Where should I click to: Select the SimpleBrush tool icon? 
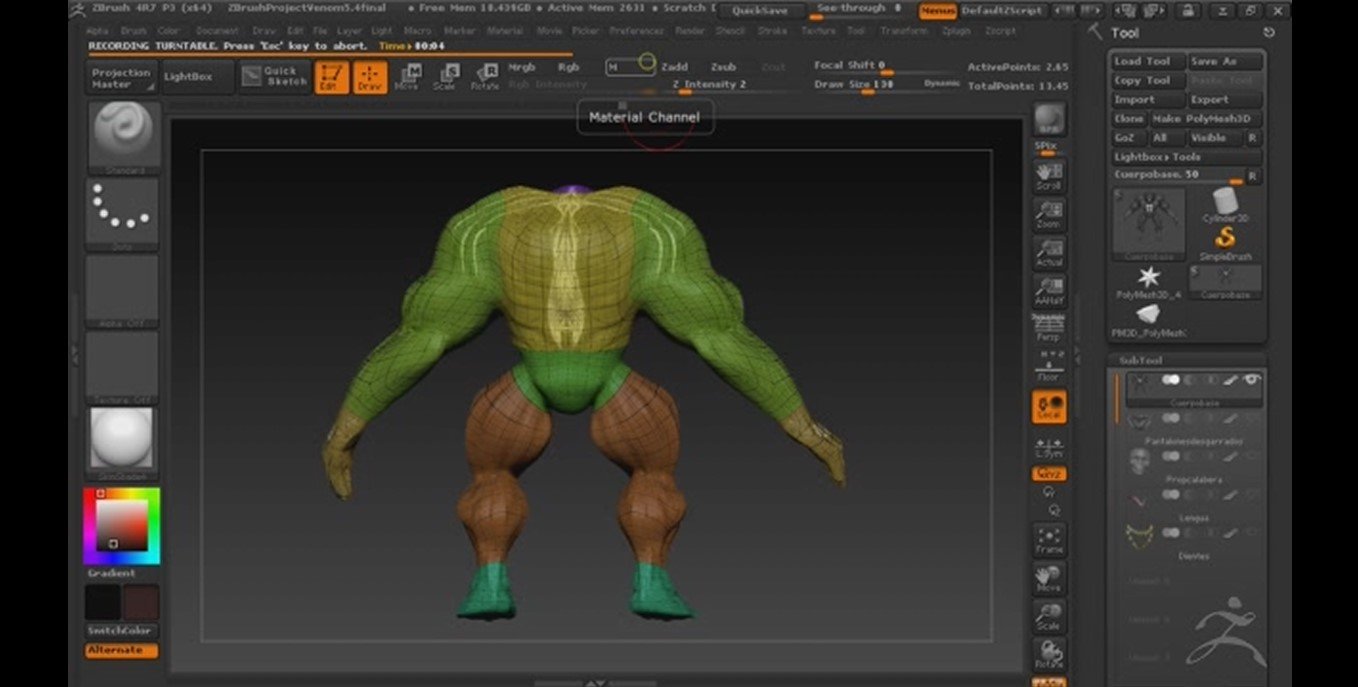[1226, 242]
